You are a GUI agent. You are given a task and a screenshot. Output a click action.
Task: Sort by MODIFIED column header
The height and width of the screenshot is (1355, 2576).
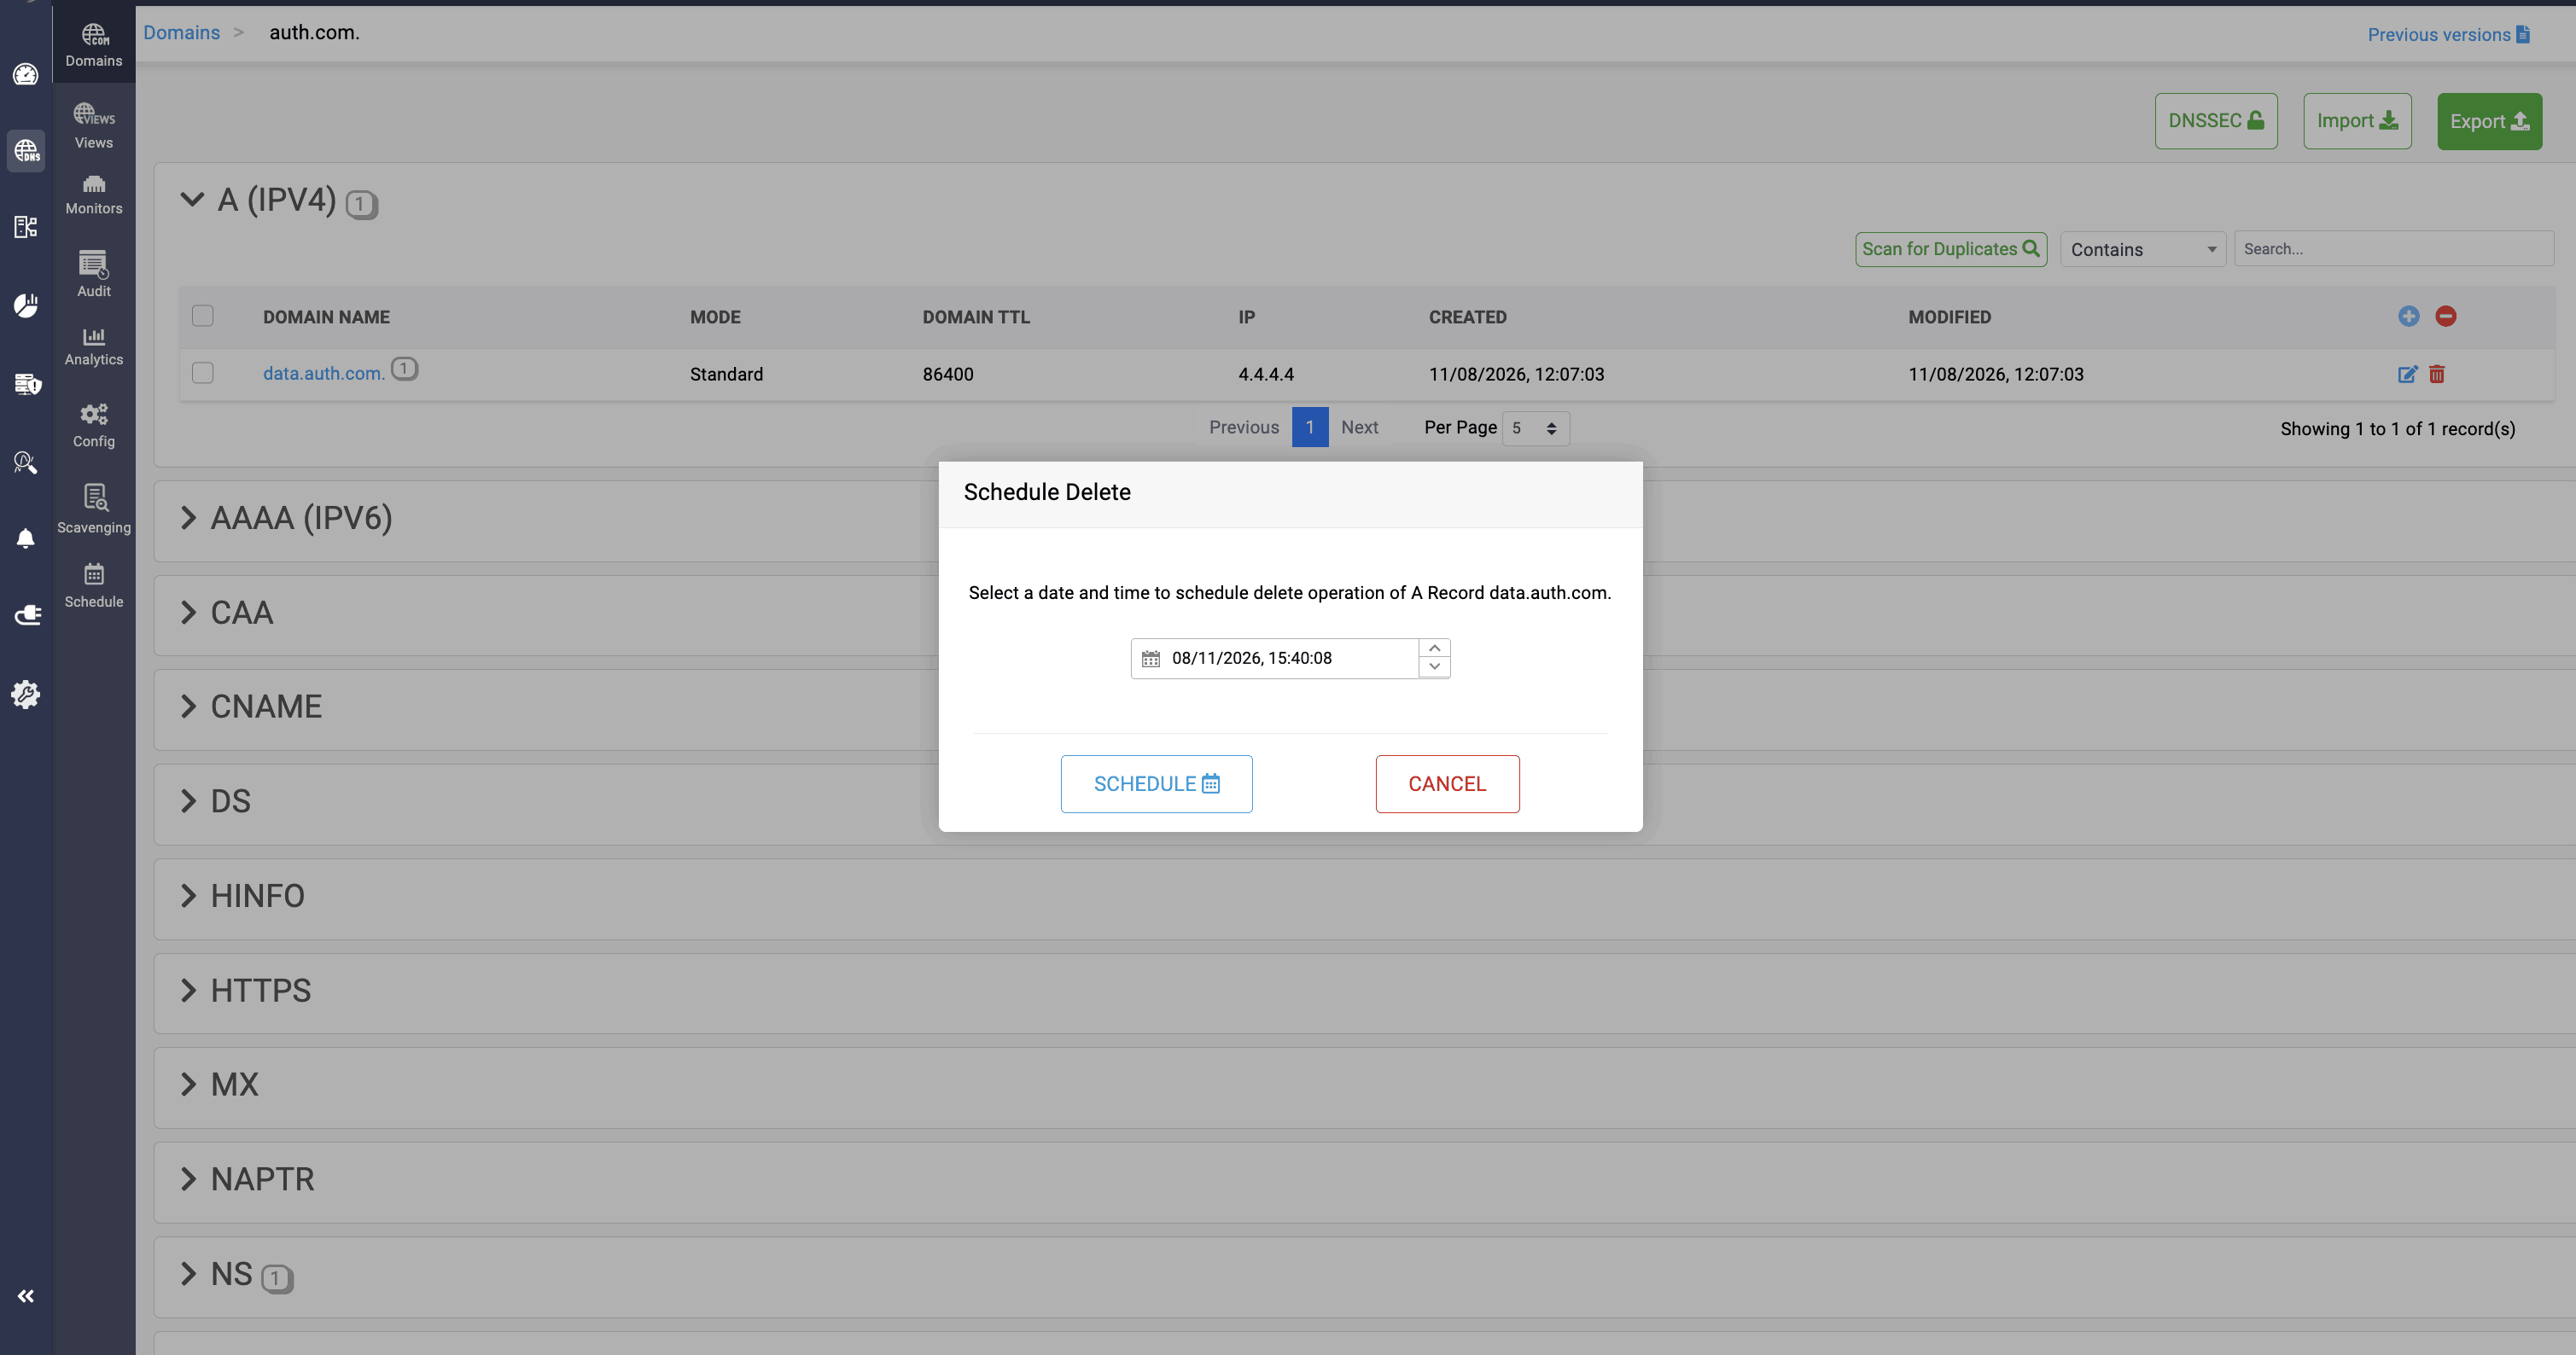(x=1949, y=317)
